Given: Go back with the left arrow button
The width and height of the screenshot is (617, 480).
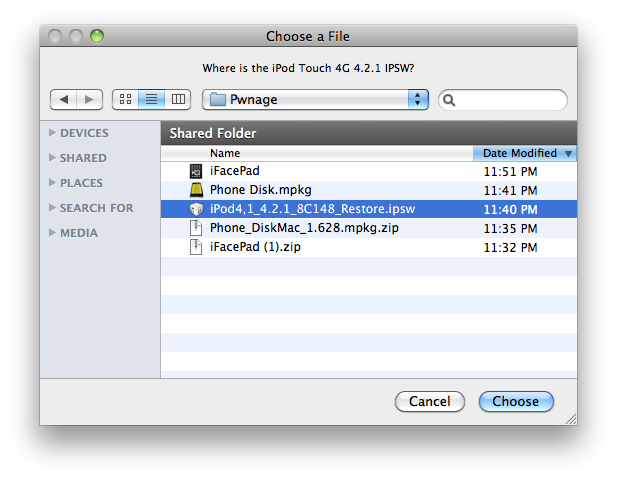Looking at the screenshot, I should (64, 100).
